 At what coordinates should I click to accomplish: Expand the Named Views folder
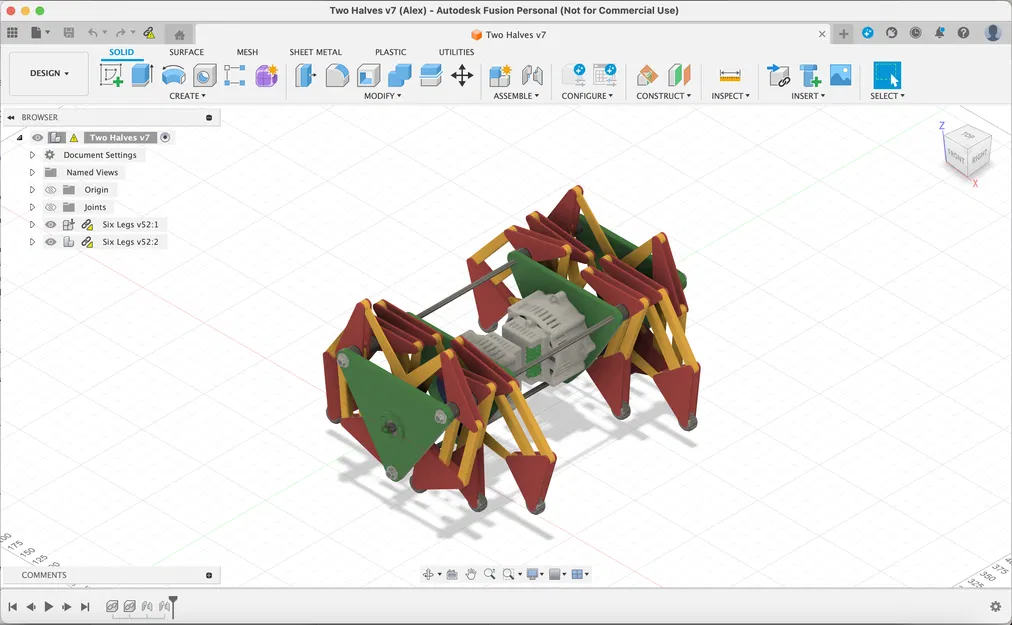coord(31,172)
